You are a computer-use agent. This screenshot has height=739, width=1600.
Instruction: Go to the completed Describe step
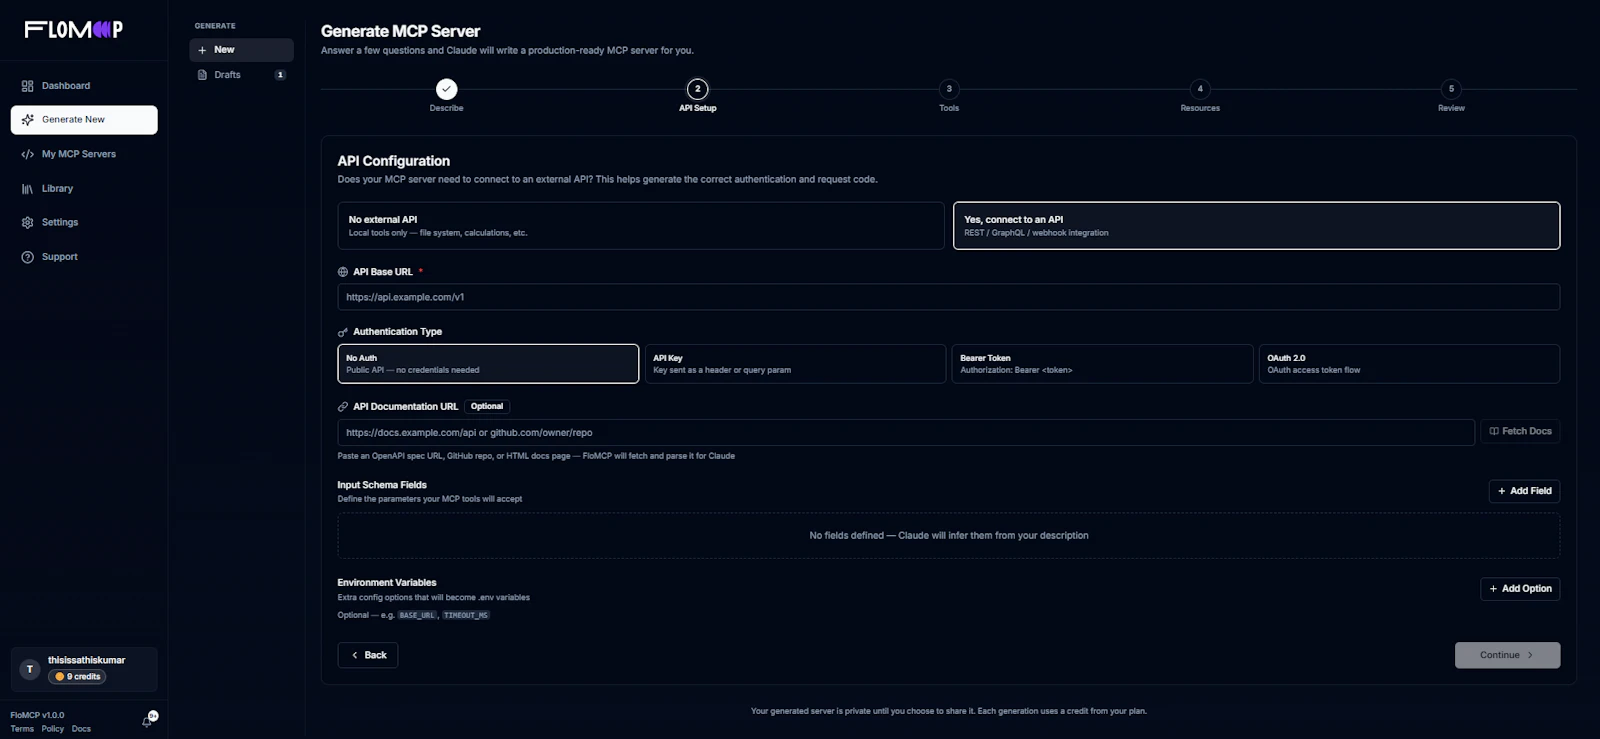click(447, 89)
